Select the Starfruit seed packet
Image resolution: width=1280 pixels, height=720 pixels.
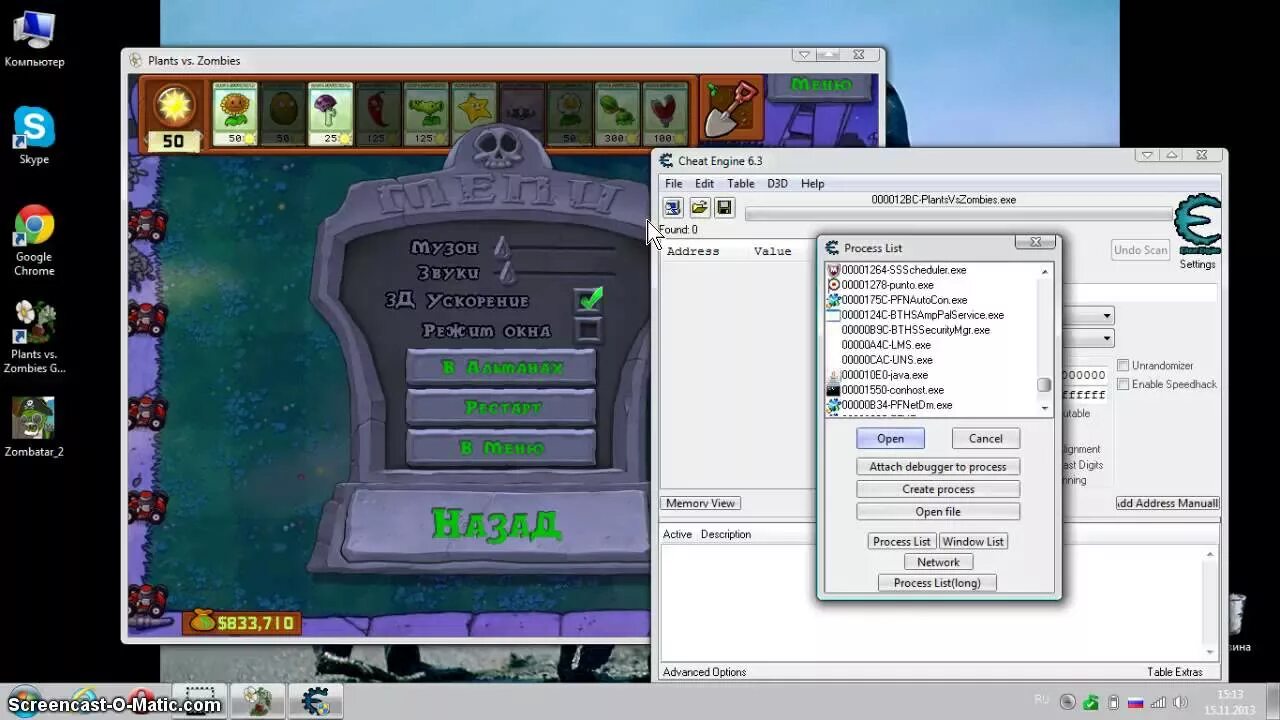coord(474,114)
